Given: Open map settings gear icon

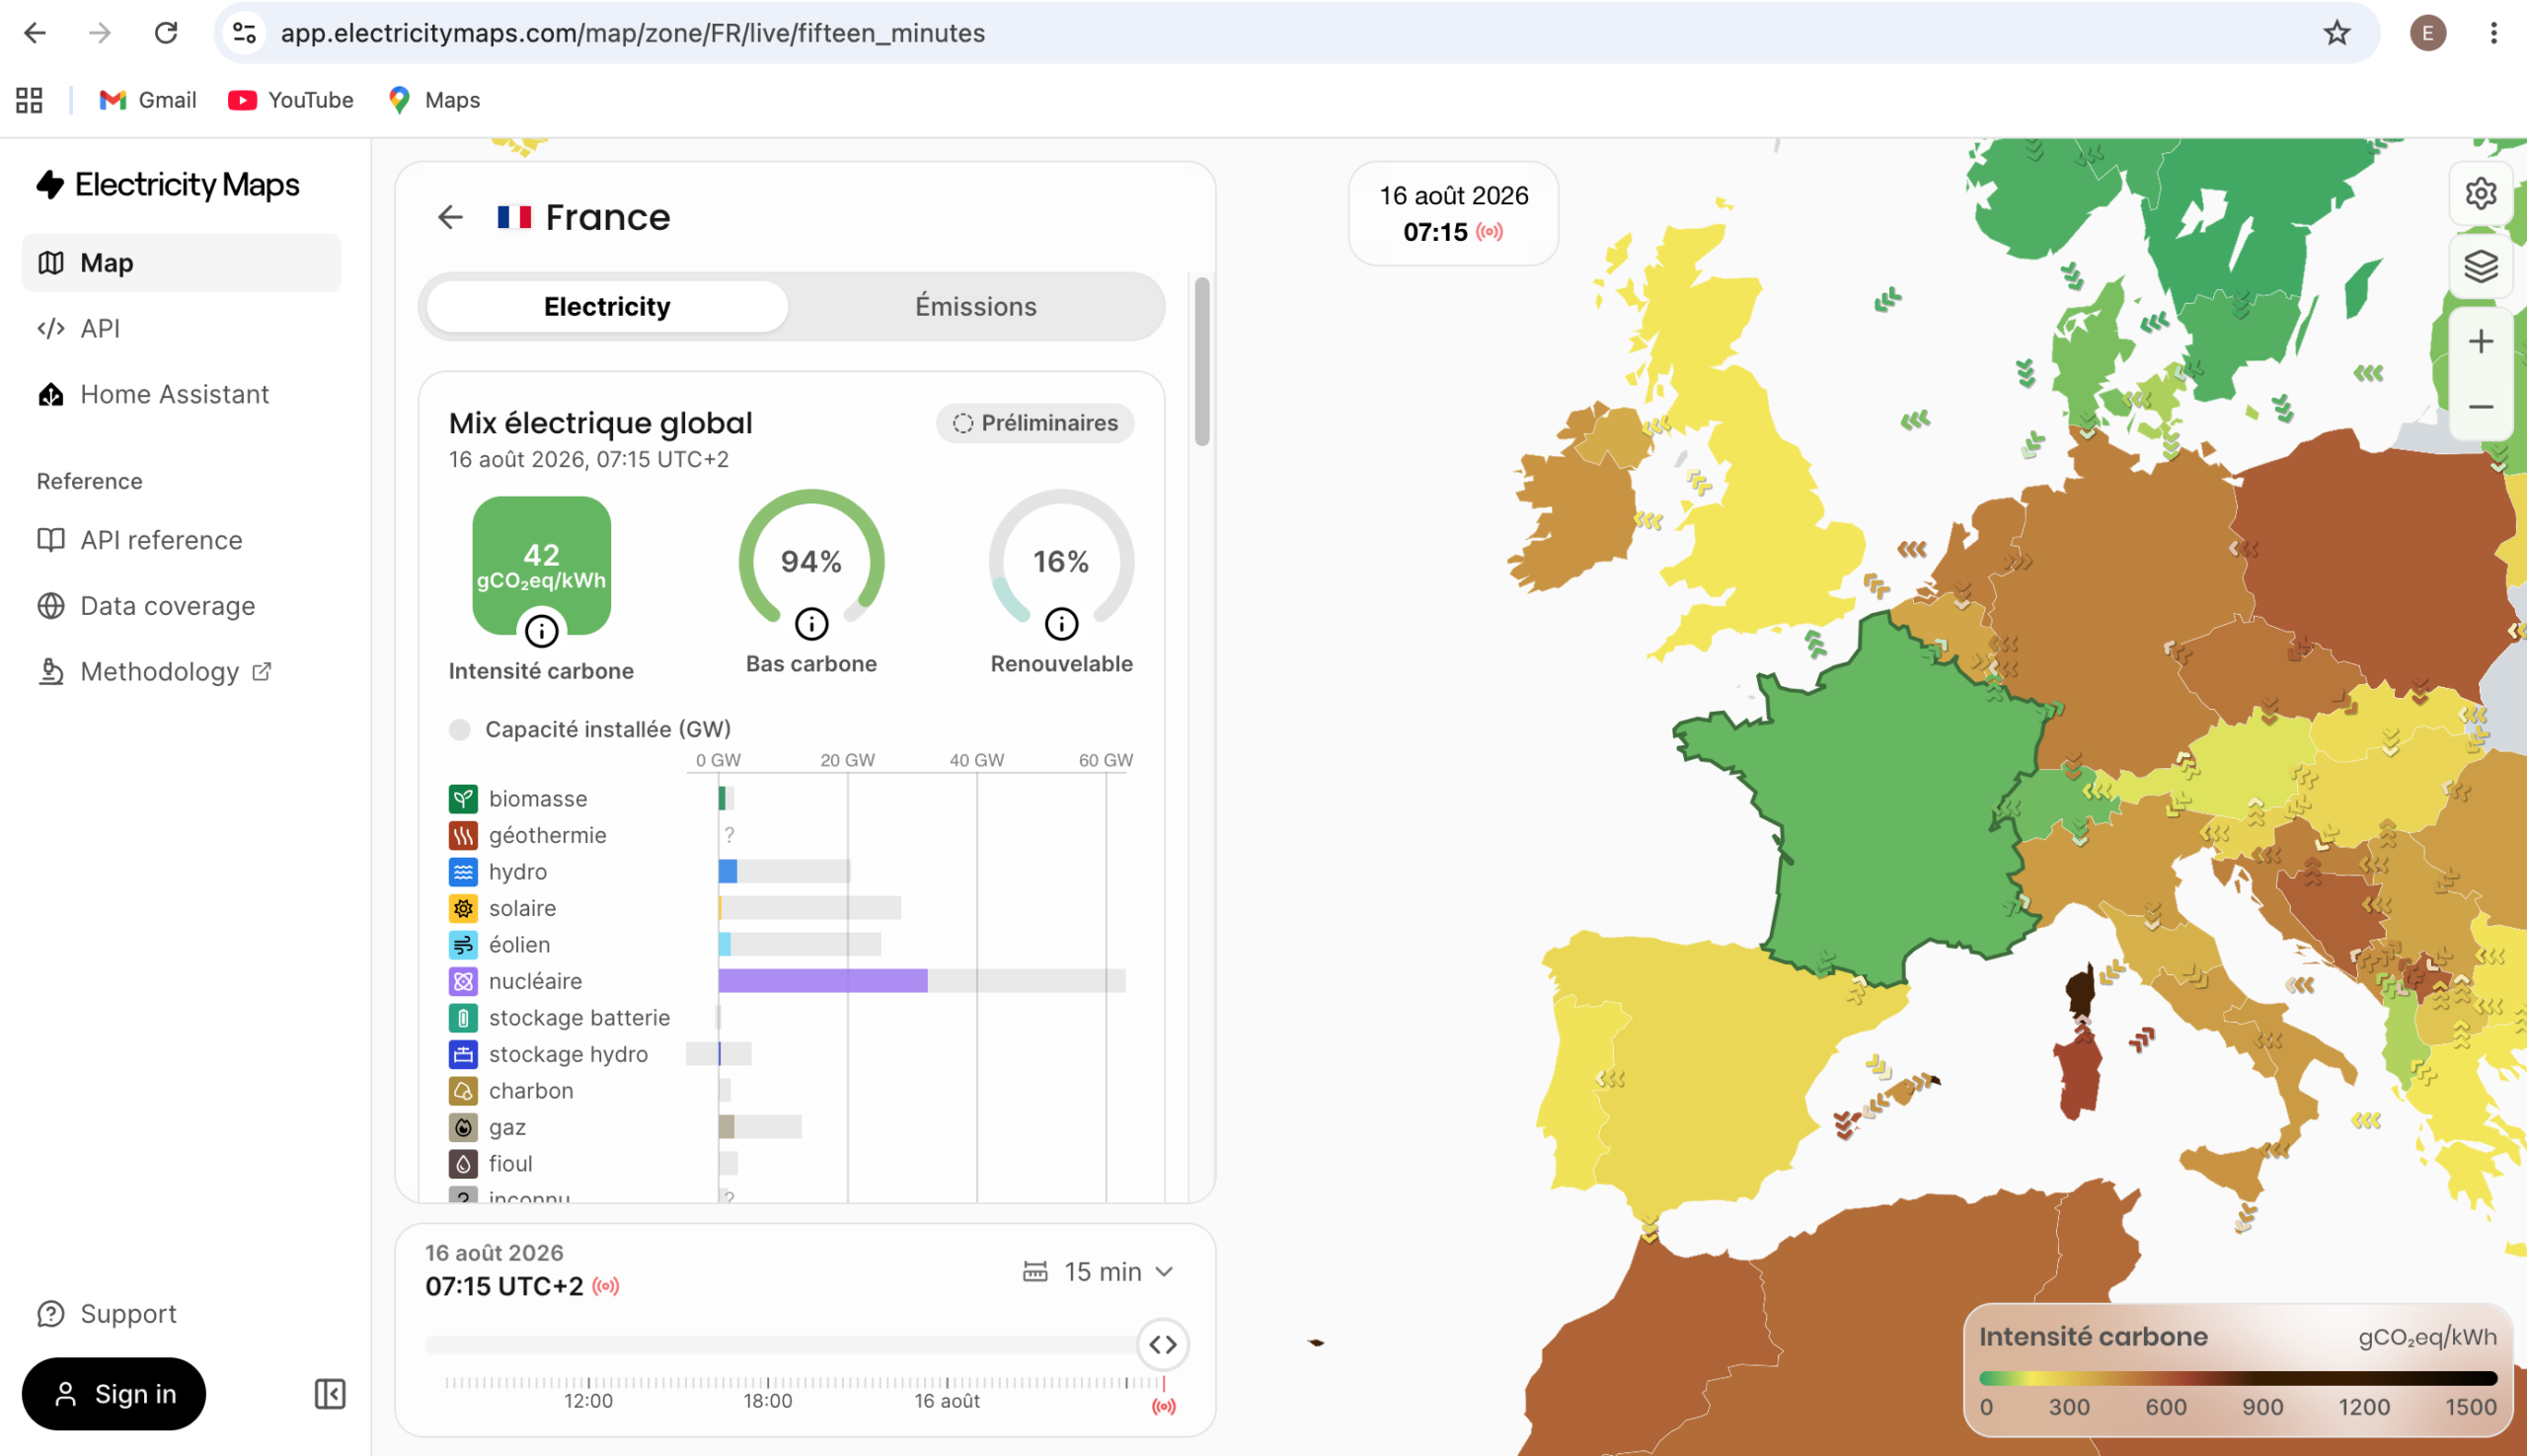Looking at the screenshot, I should (x=2480, y=193).
